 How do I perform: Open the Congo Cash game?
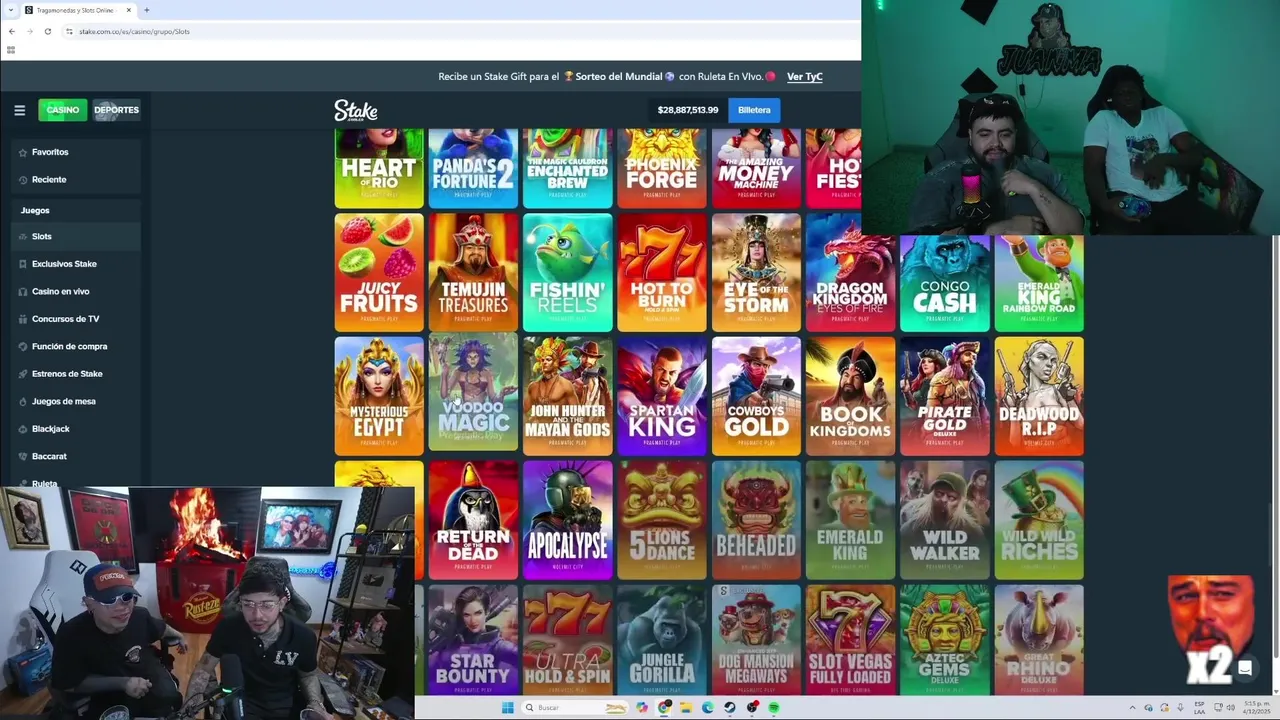coord(945,283)
